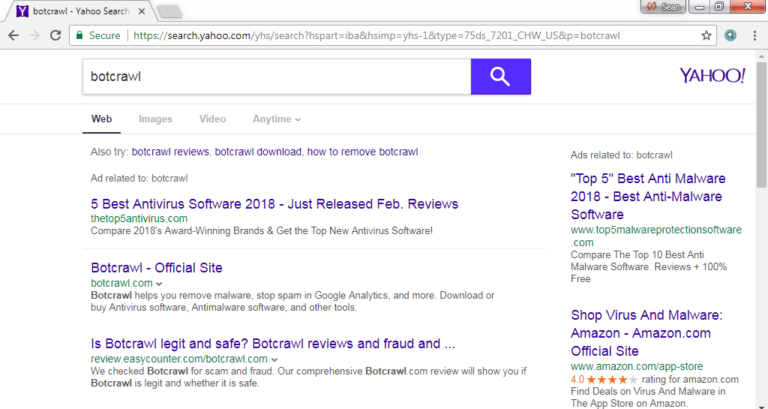Viewport: 768px width, 409px height.
Task: Try the 'botcrawl download' suggestion
Action: pos(258,152)
